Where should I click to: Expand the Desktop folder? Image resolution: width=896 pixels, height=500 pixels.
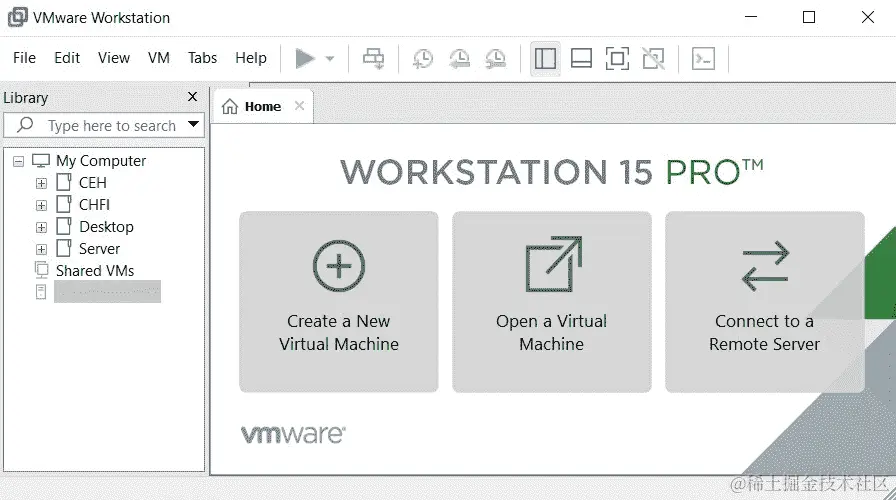pyautogui.click(x=41, y=227)
